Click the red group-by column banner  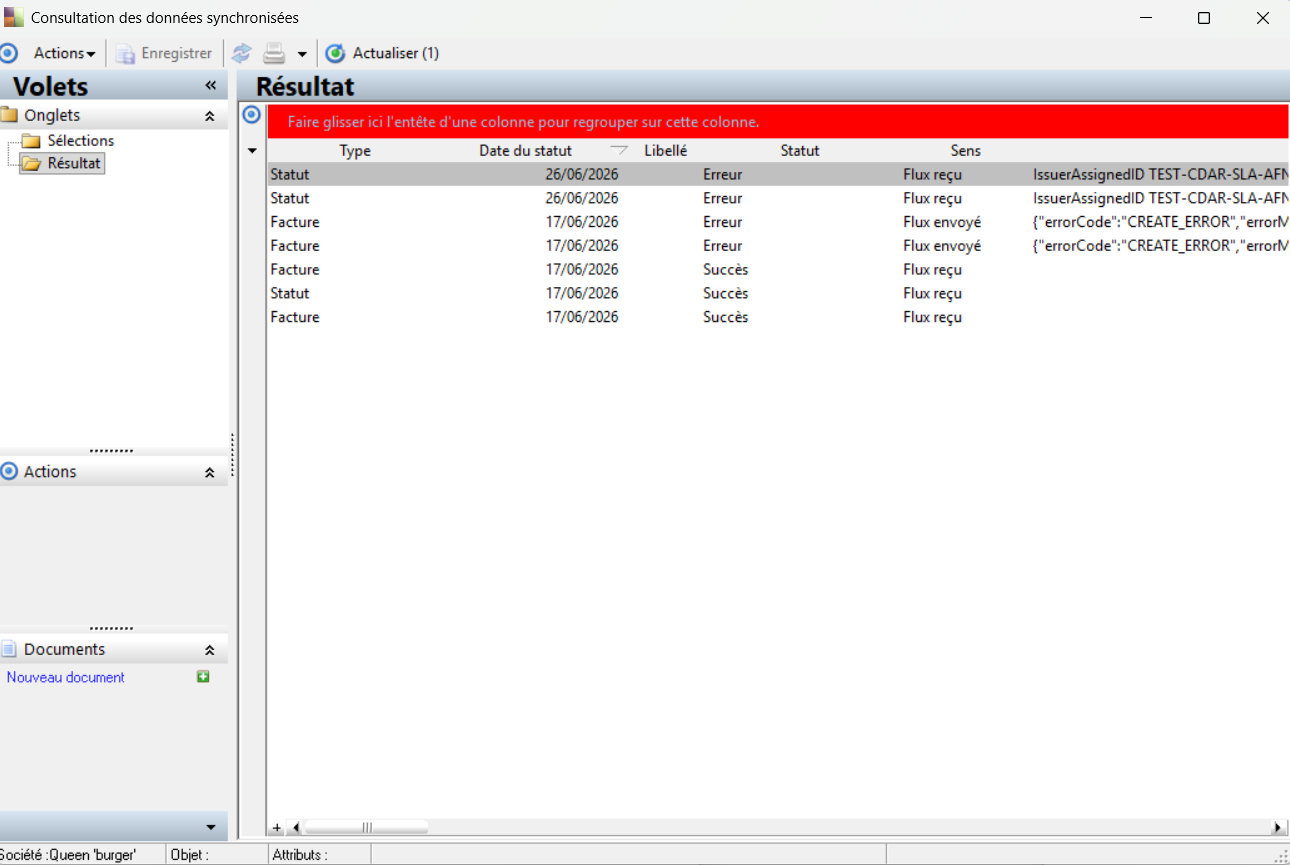pos(777,122)
